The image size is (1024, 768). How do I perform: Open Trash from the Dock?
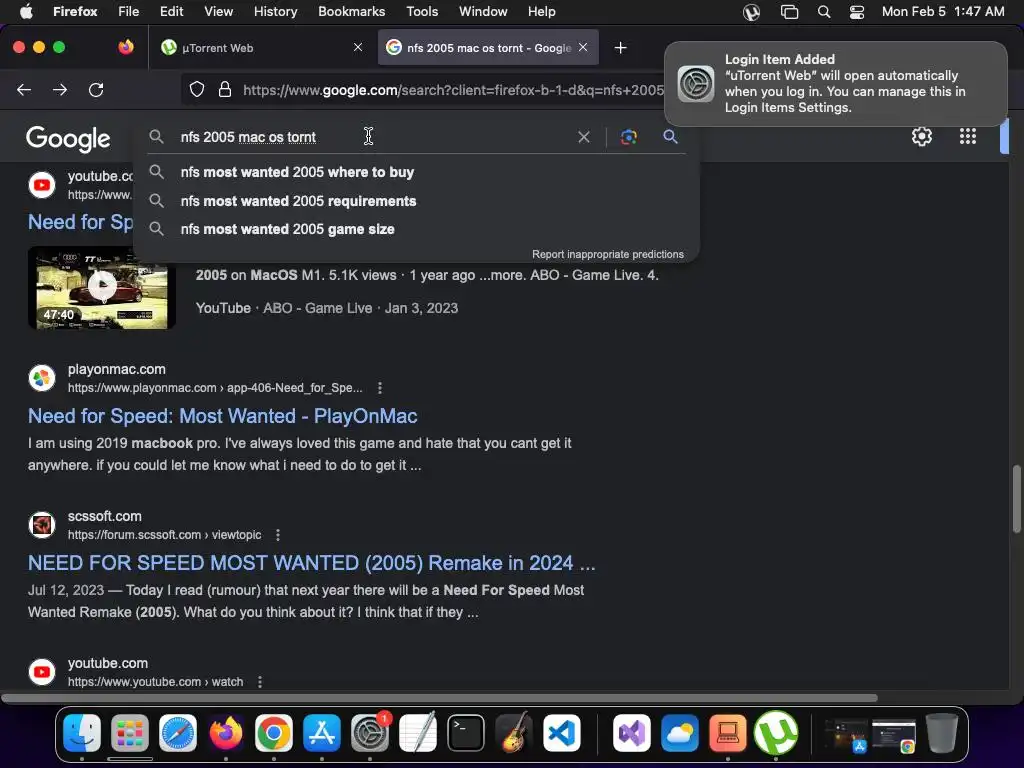click(942, 733)
